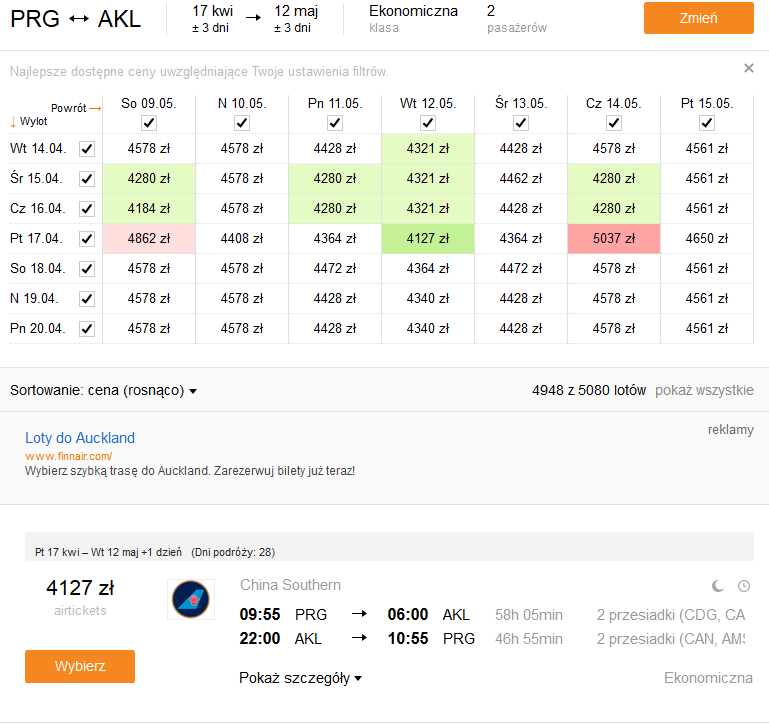Image resolution: width=769 pixels, height=725 pixels.
Task: Click the airtickets provider label
Action: click(x=80, y=610)
